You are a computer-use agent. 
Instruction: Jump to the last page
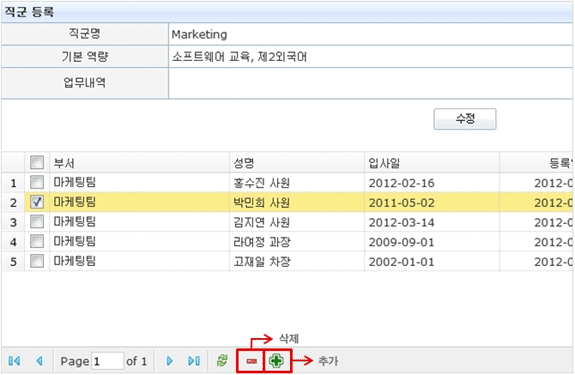pyautogui.click(x=194, y=361)
